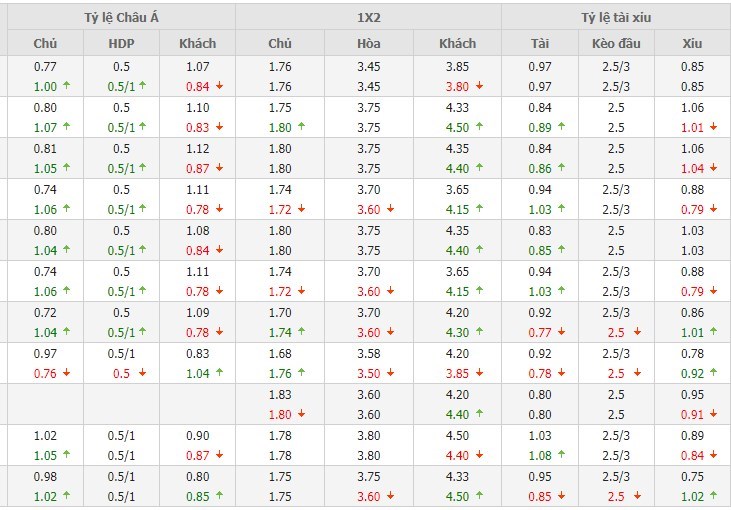Select the Kèo đầu column header
Image resolution: width=731 pixels, height=510 pixels.
click(x=616, y=43)
